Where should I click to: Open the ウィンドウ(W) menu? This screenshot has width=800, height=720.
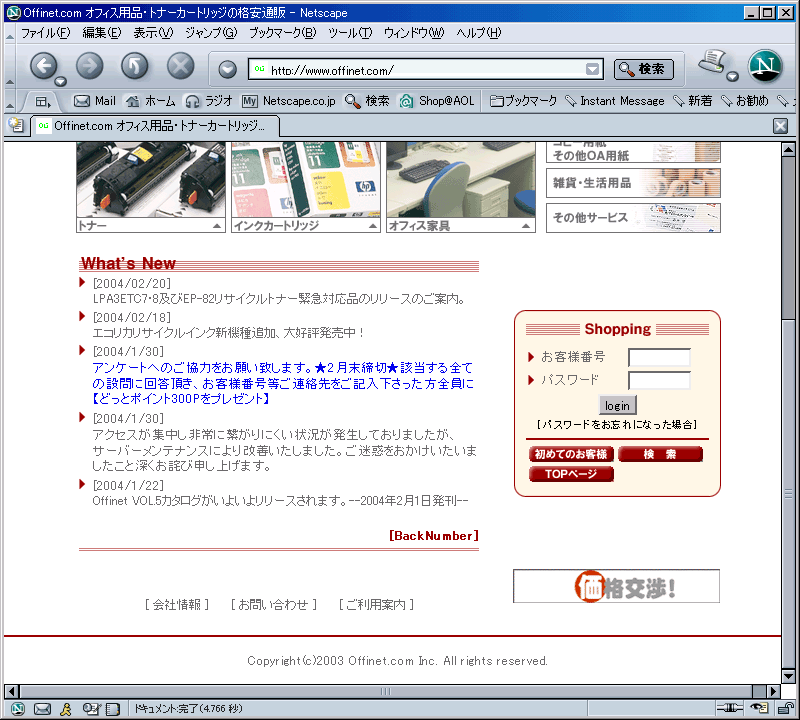pos(414,33)
